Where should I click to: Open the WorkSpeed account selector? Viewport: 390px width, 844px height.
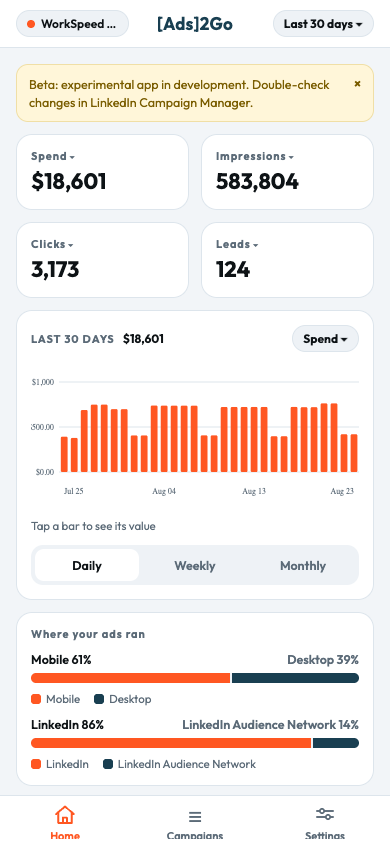[73, 24]
